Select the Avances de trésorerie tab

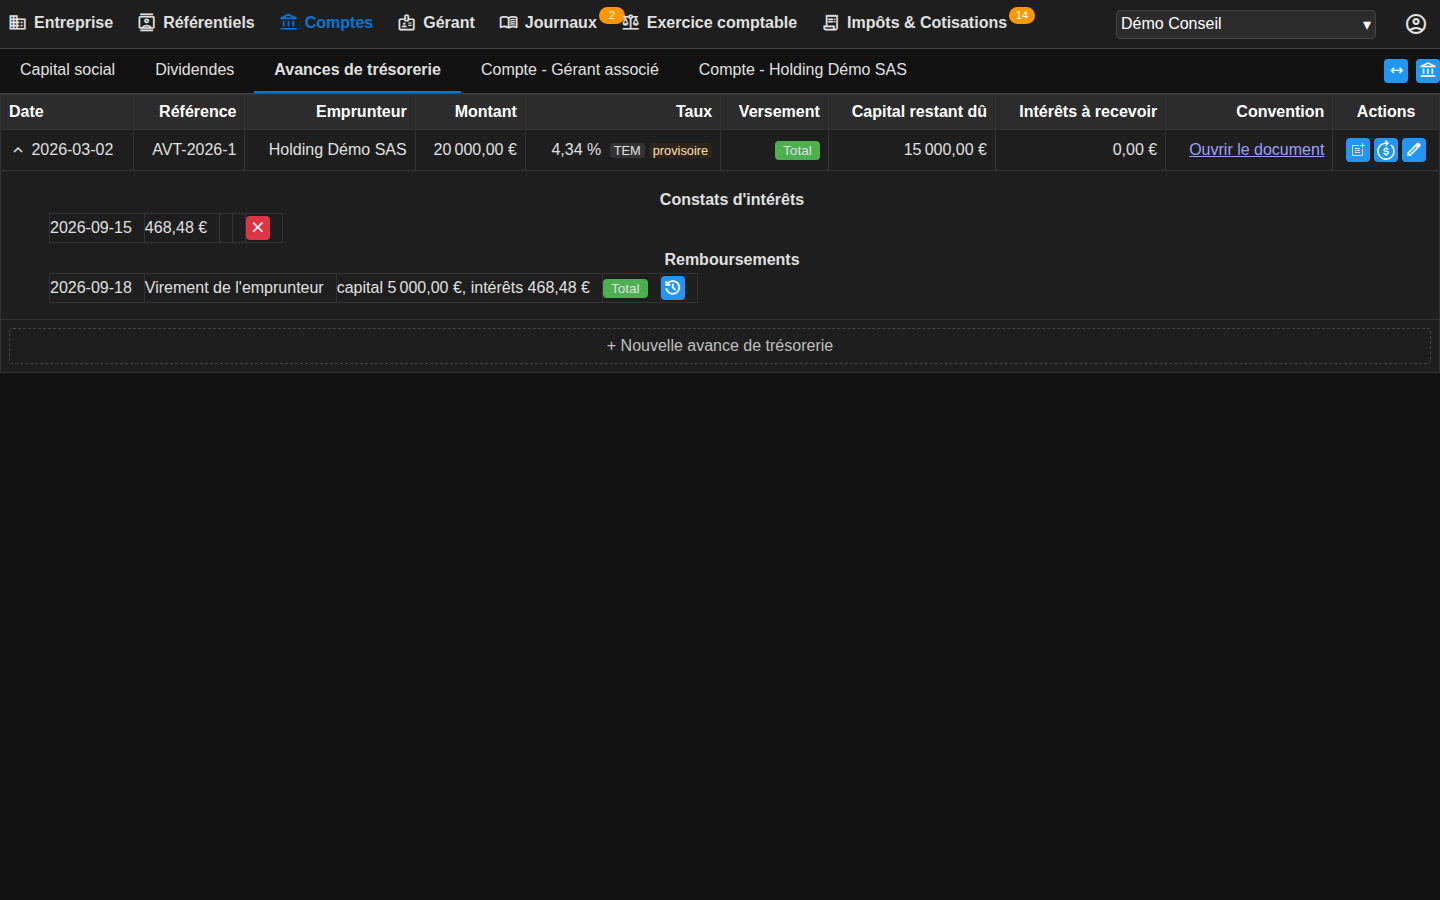(x=357, y=70)
